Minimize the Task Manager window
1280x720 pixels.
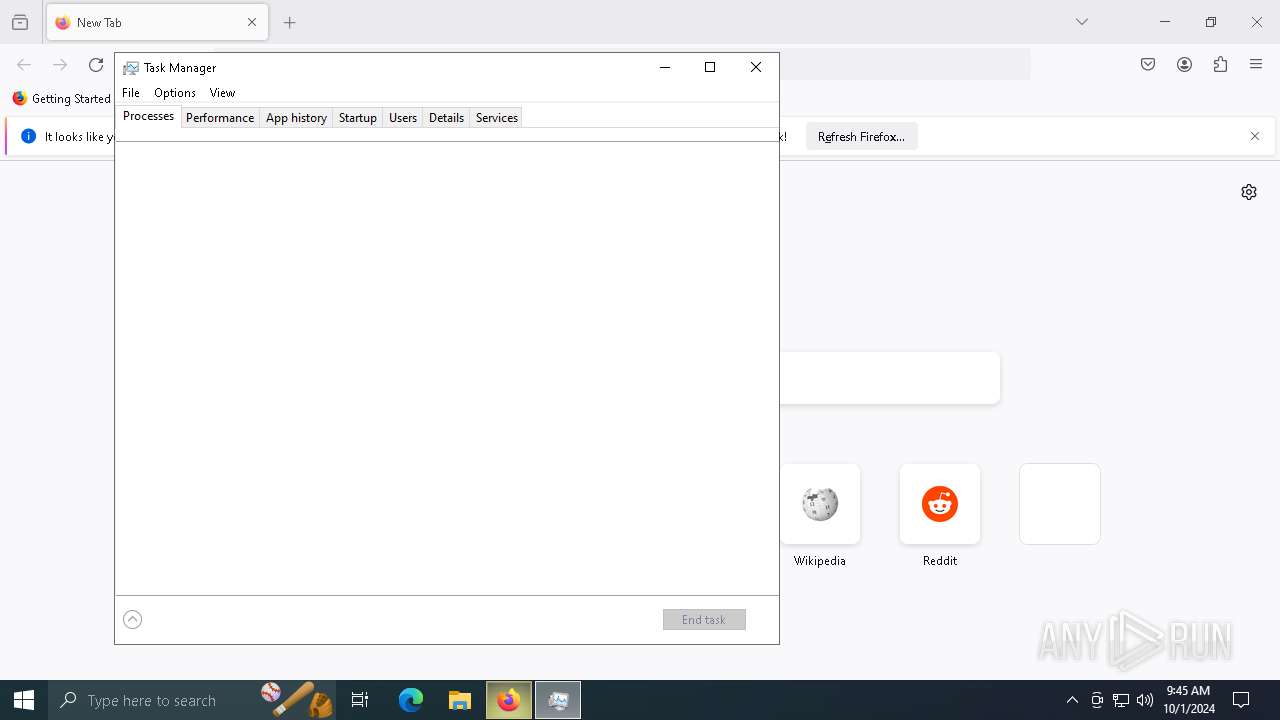click(664, 67)
